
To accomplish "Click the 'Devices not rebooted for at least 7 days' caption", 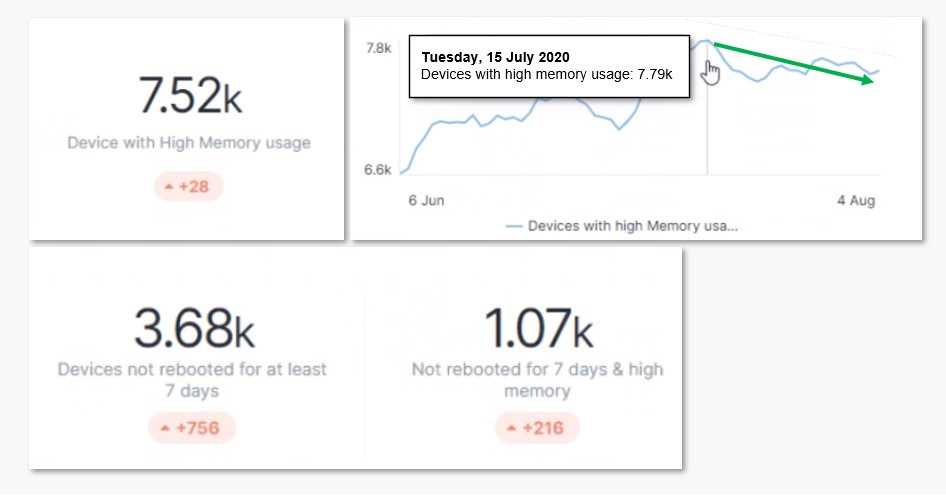I will [192, 380].
